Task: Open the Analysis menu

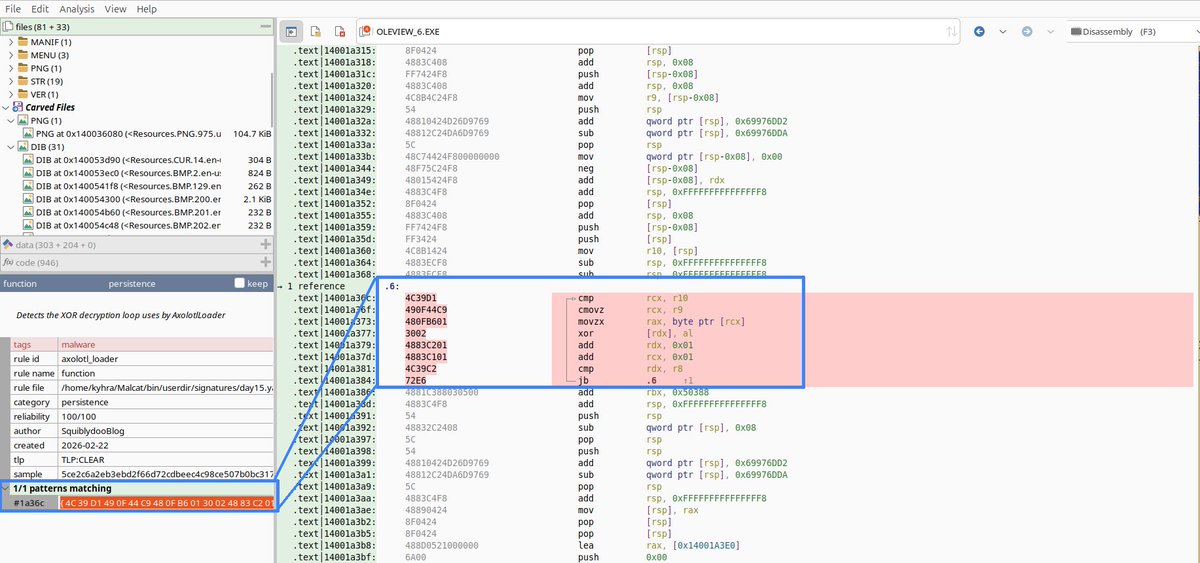Action: coord(77,9)
